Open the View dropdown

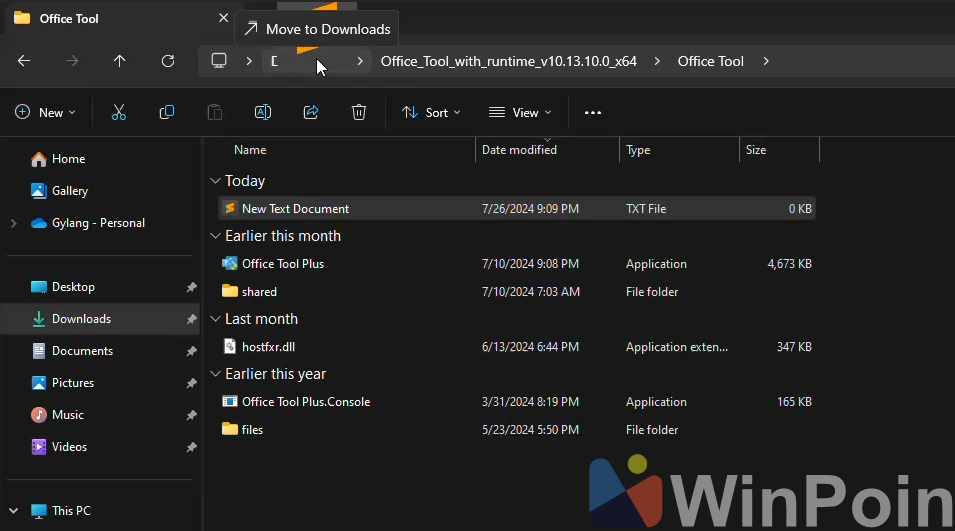coord(520,113)
